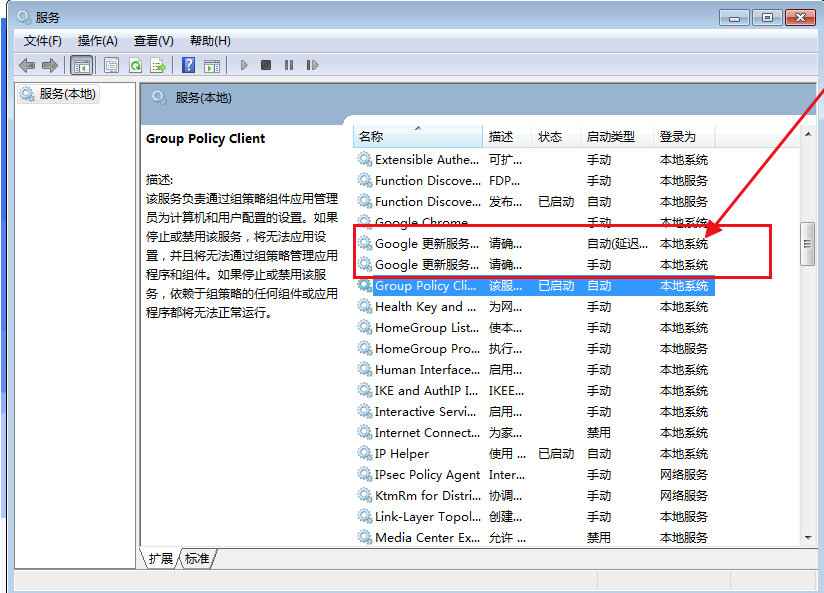Click the Forward arrow in toolbar
The height and width of the screenshot is (593, 824).
[x=49, y=66]
